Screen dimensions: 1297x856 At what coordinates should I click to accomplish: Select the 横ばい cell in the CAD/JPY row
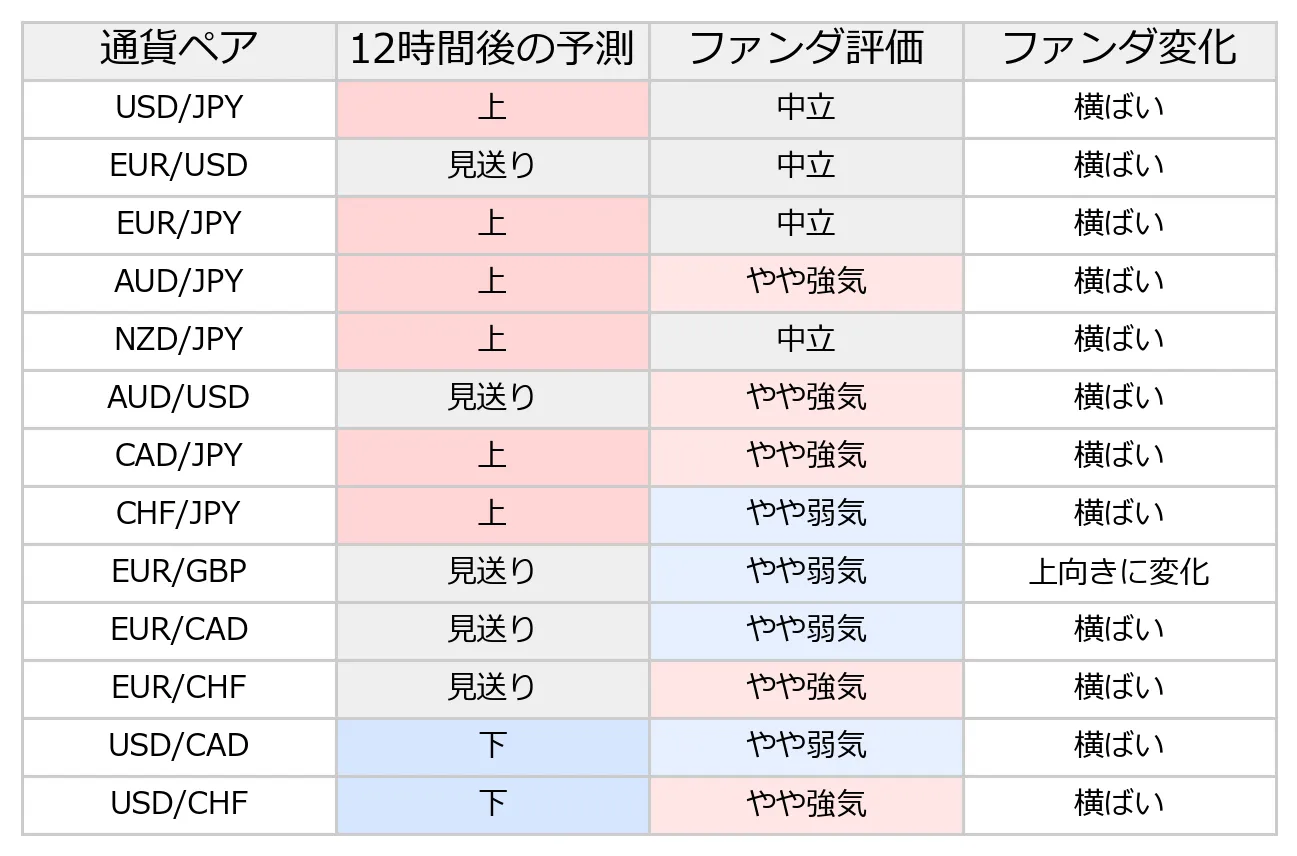(x=1120, y=456)
